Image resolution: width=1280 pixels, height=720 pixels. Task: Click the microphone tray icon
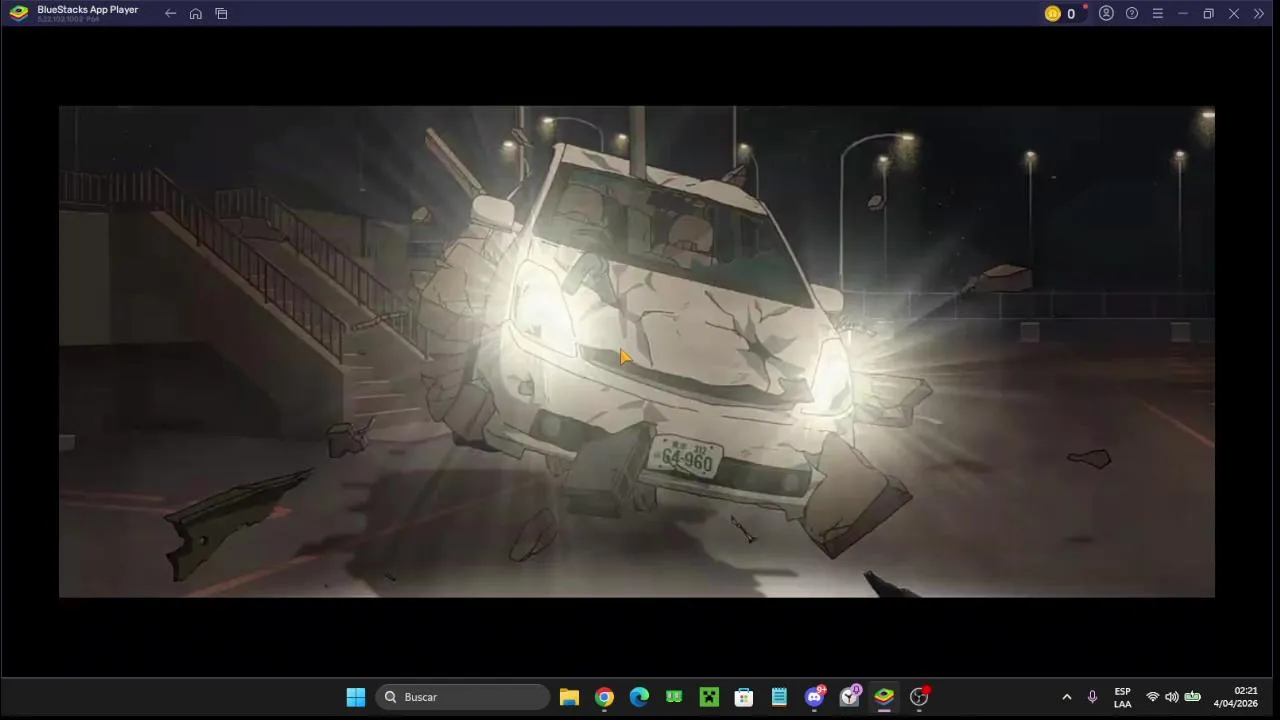click(1092, 697)
